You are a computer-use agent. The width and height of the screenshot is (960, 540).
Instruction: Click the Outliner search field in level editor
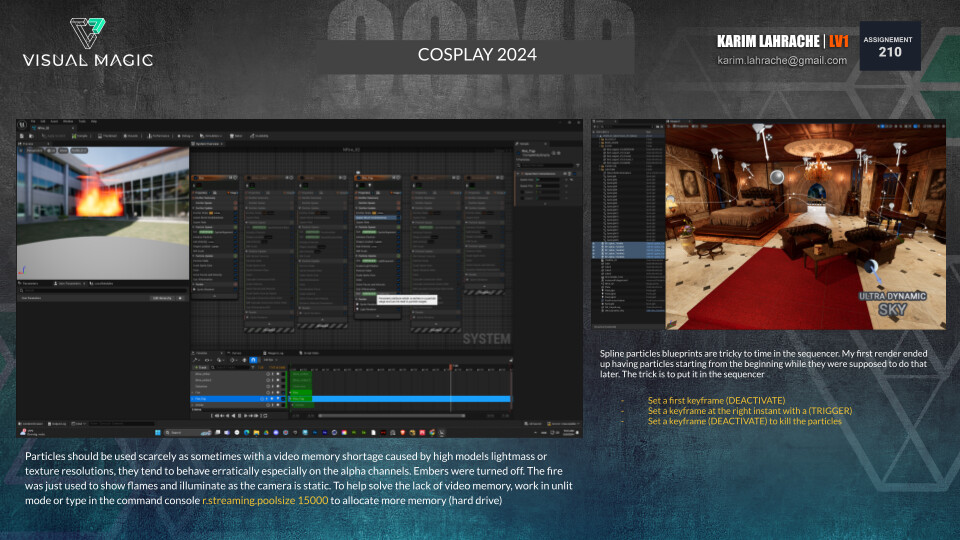628,127
